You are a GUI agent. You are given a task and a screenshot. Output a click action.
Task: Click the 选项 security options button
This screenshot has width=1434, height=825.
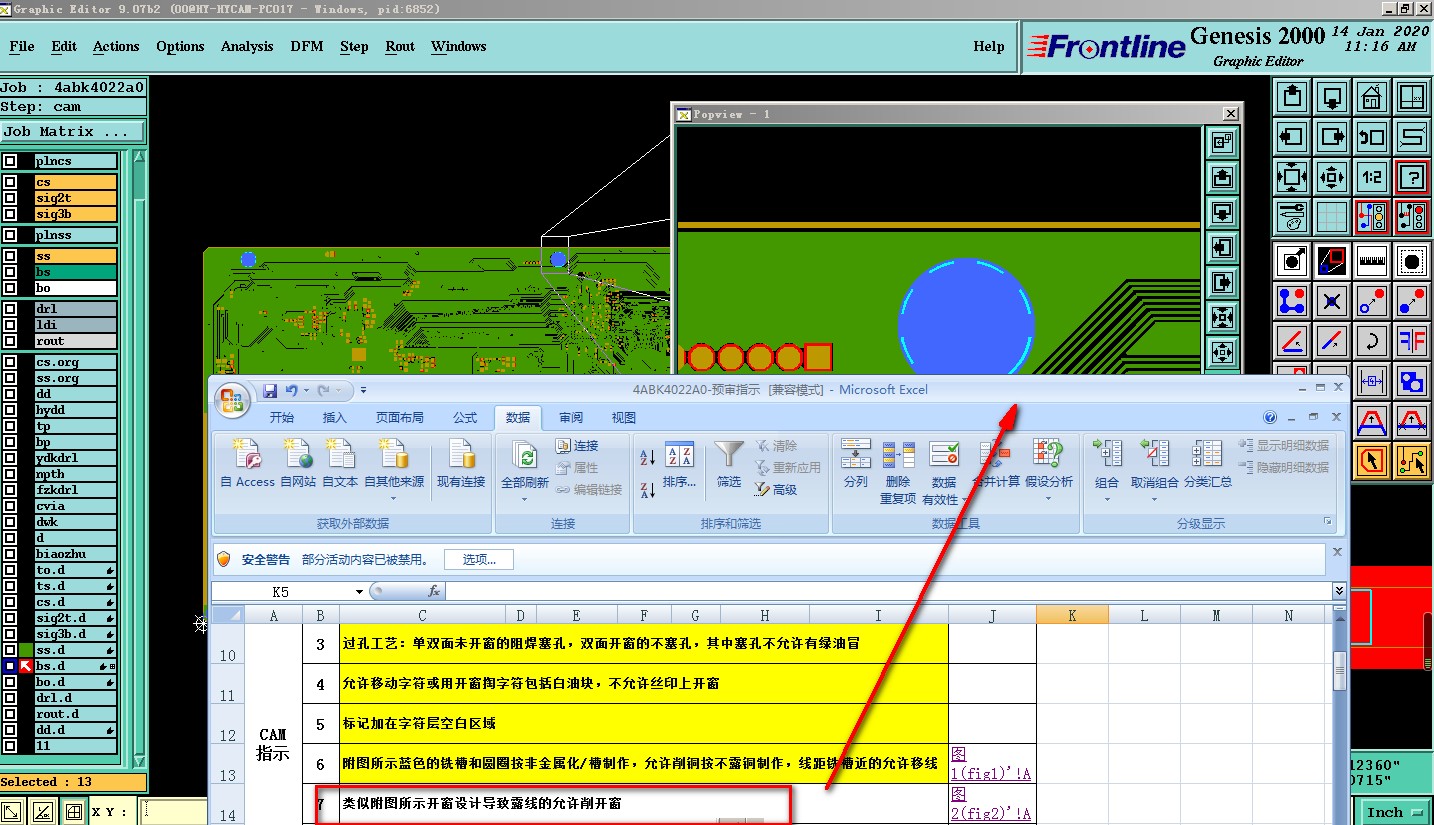coord(479,559)
